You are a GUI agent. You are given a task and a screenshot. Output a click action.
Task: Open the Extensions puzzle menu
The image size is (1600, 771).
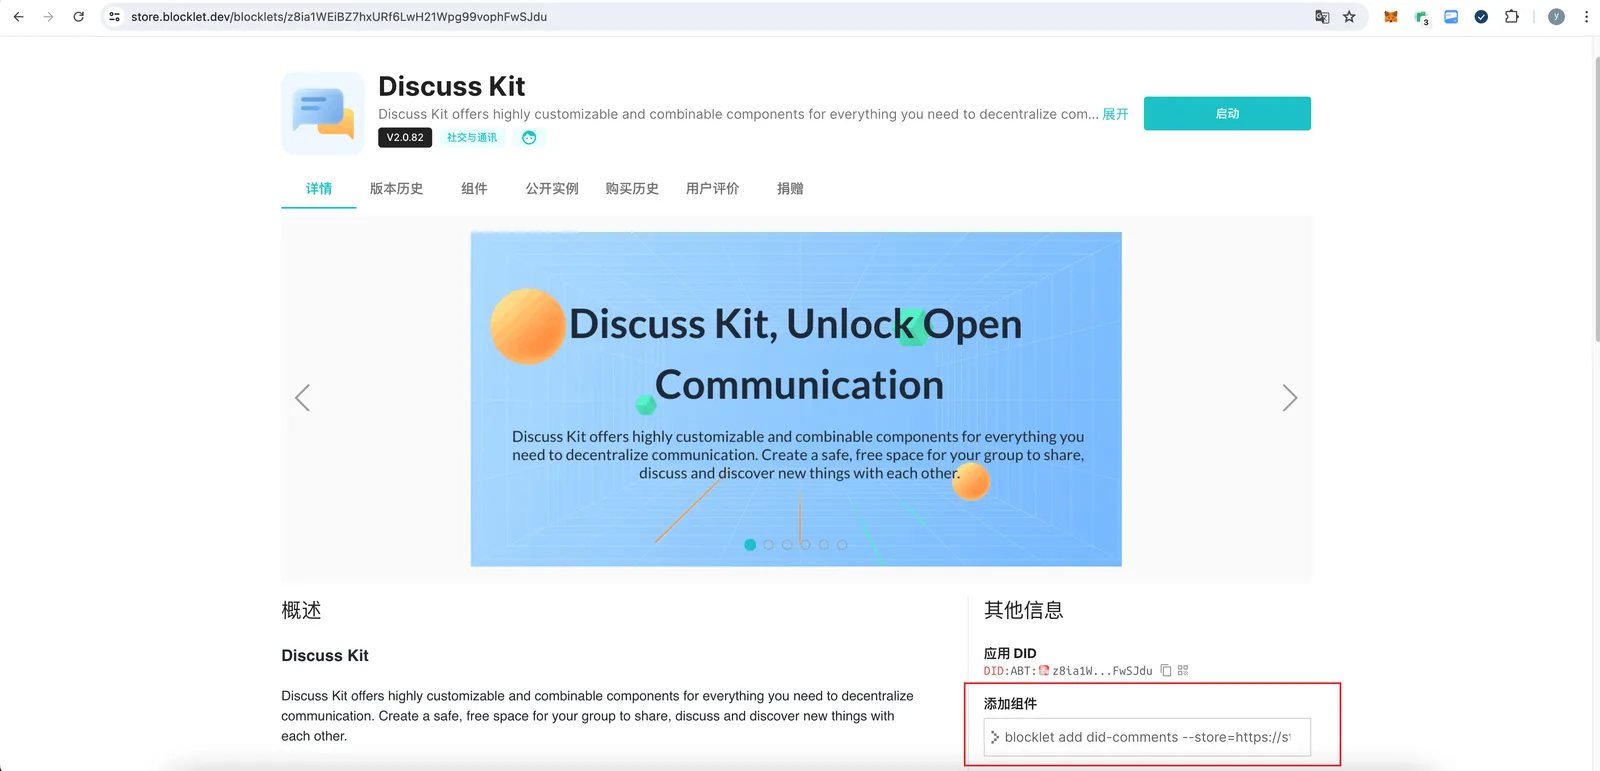(x=1511, y=17)
